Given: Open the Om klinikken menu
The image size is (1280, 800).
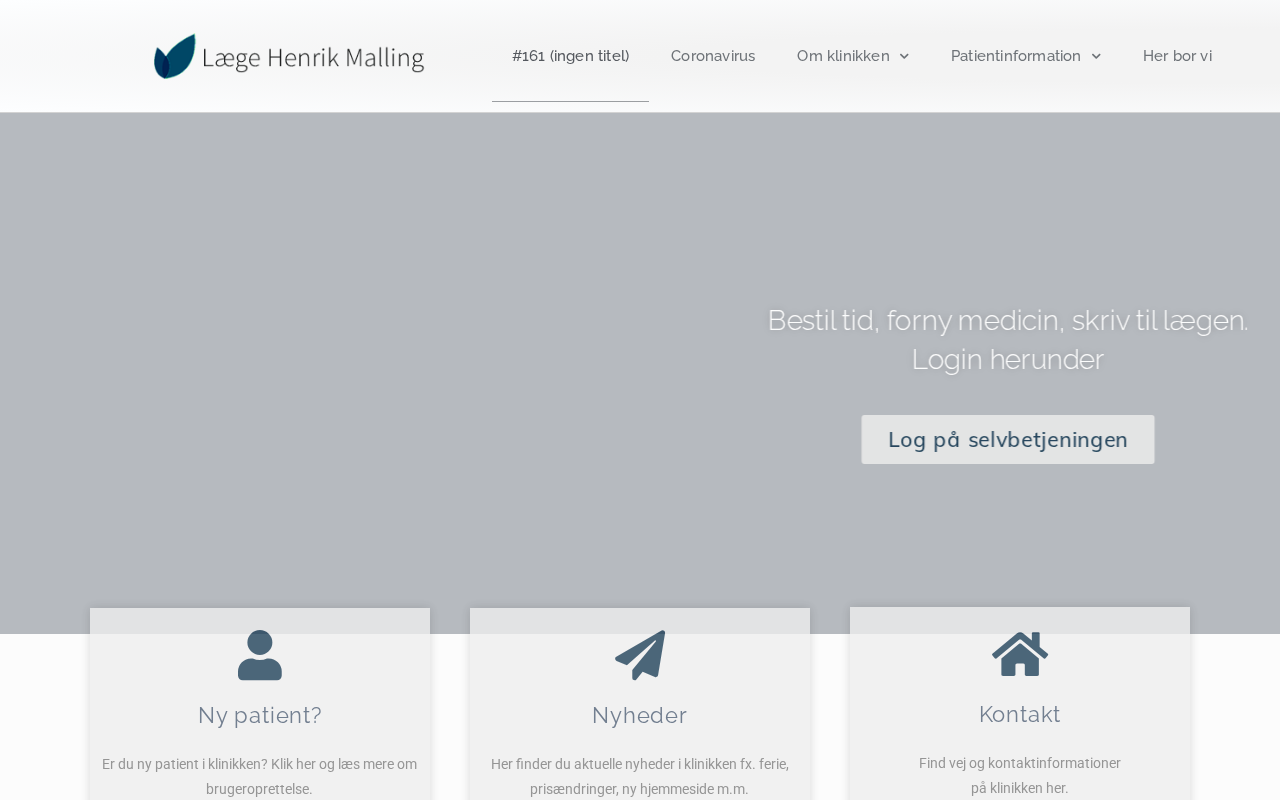Looking at the screenshot, I should pos(843,56).
